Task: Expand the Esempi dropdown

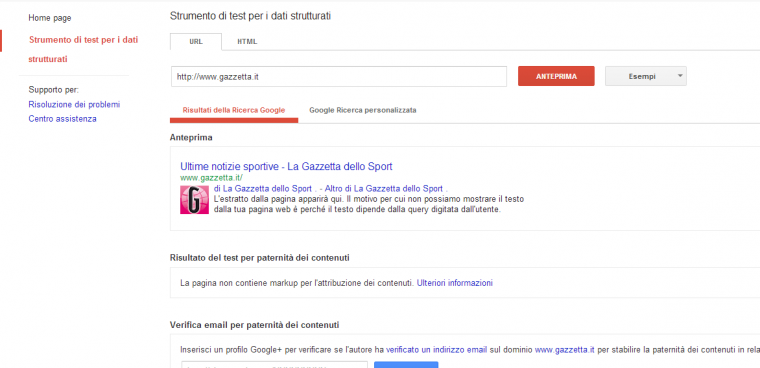Action: click(646, 77)
